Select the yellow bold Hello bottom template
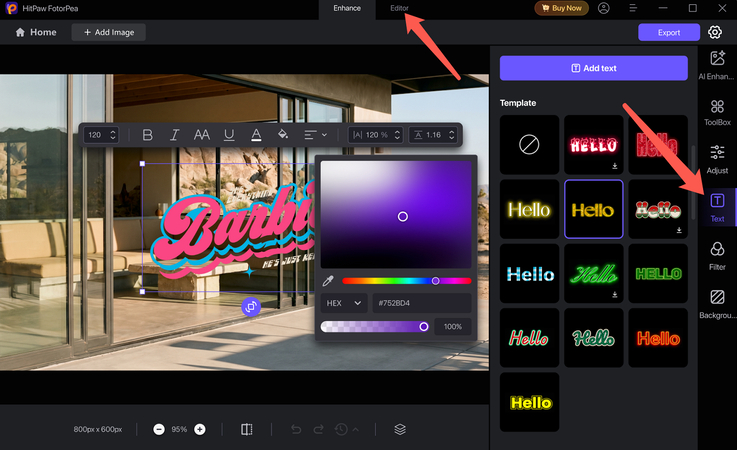The height and width of the screenshot is (450, 737). pos(529,402)
